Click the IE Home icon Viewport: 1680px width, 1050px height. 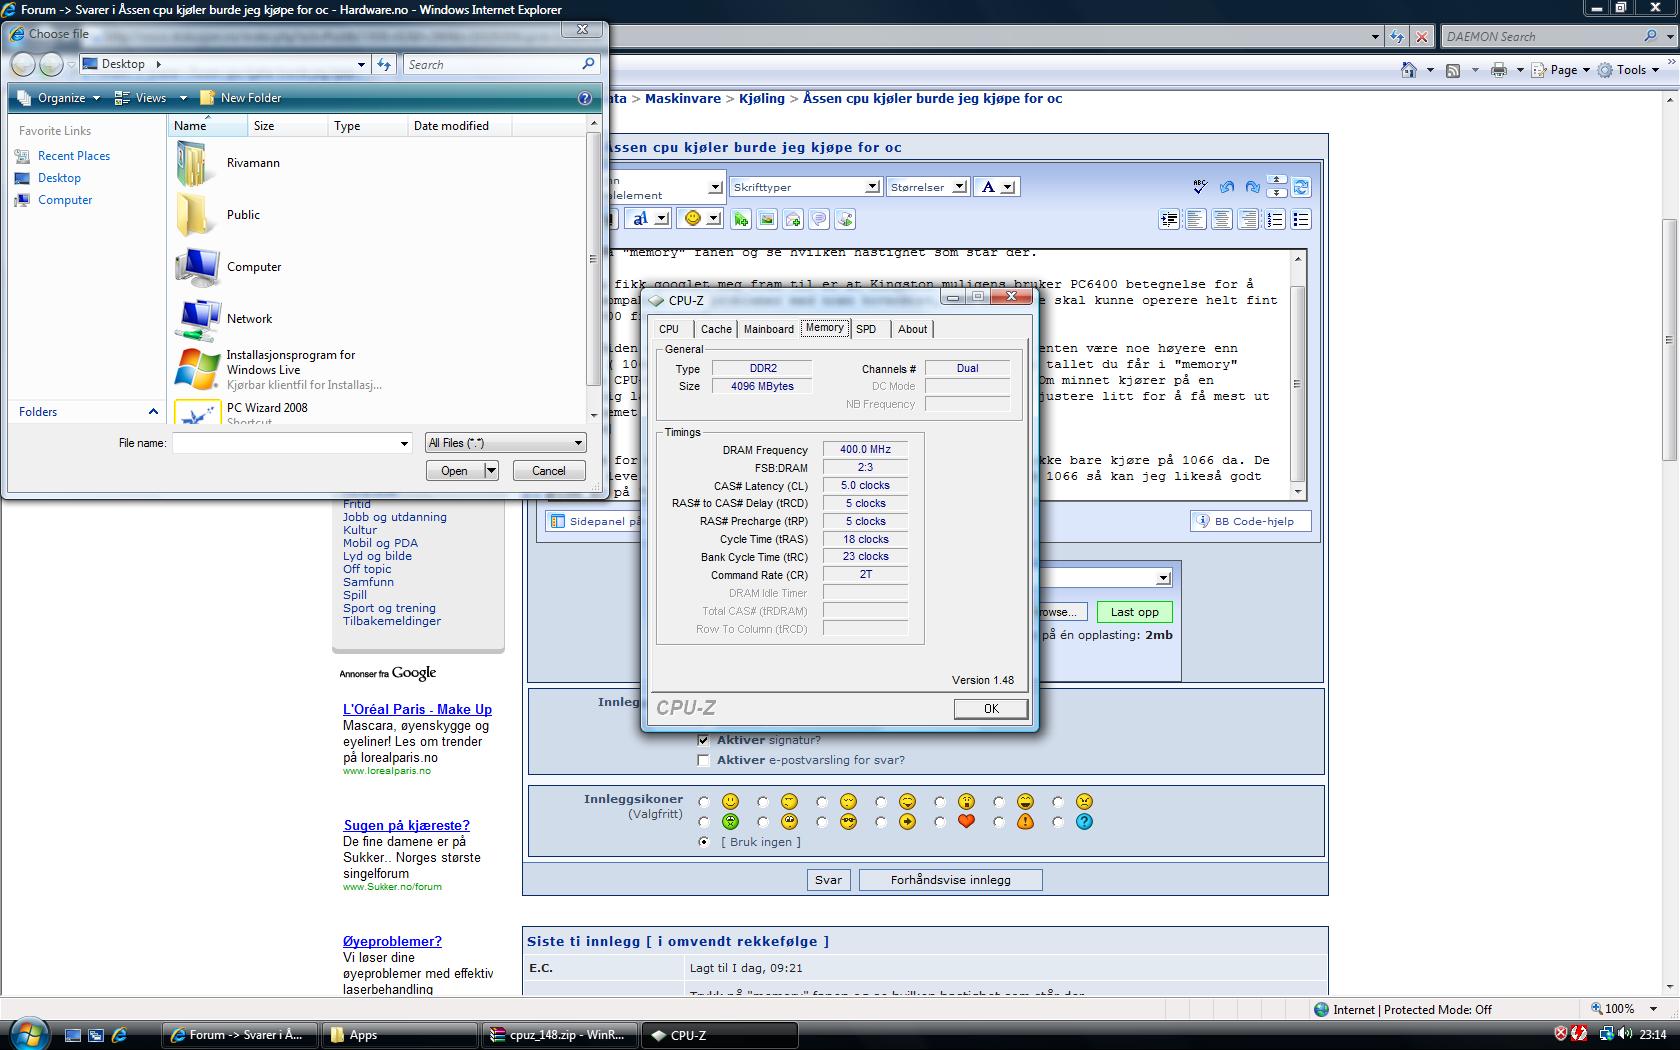[x=1409, y=70]
